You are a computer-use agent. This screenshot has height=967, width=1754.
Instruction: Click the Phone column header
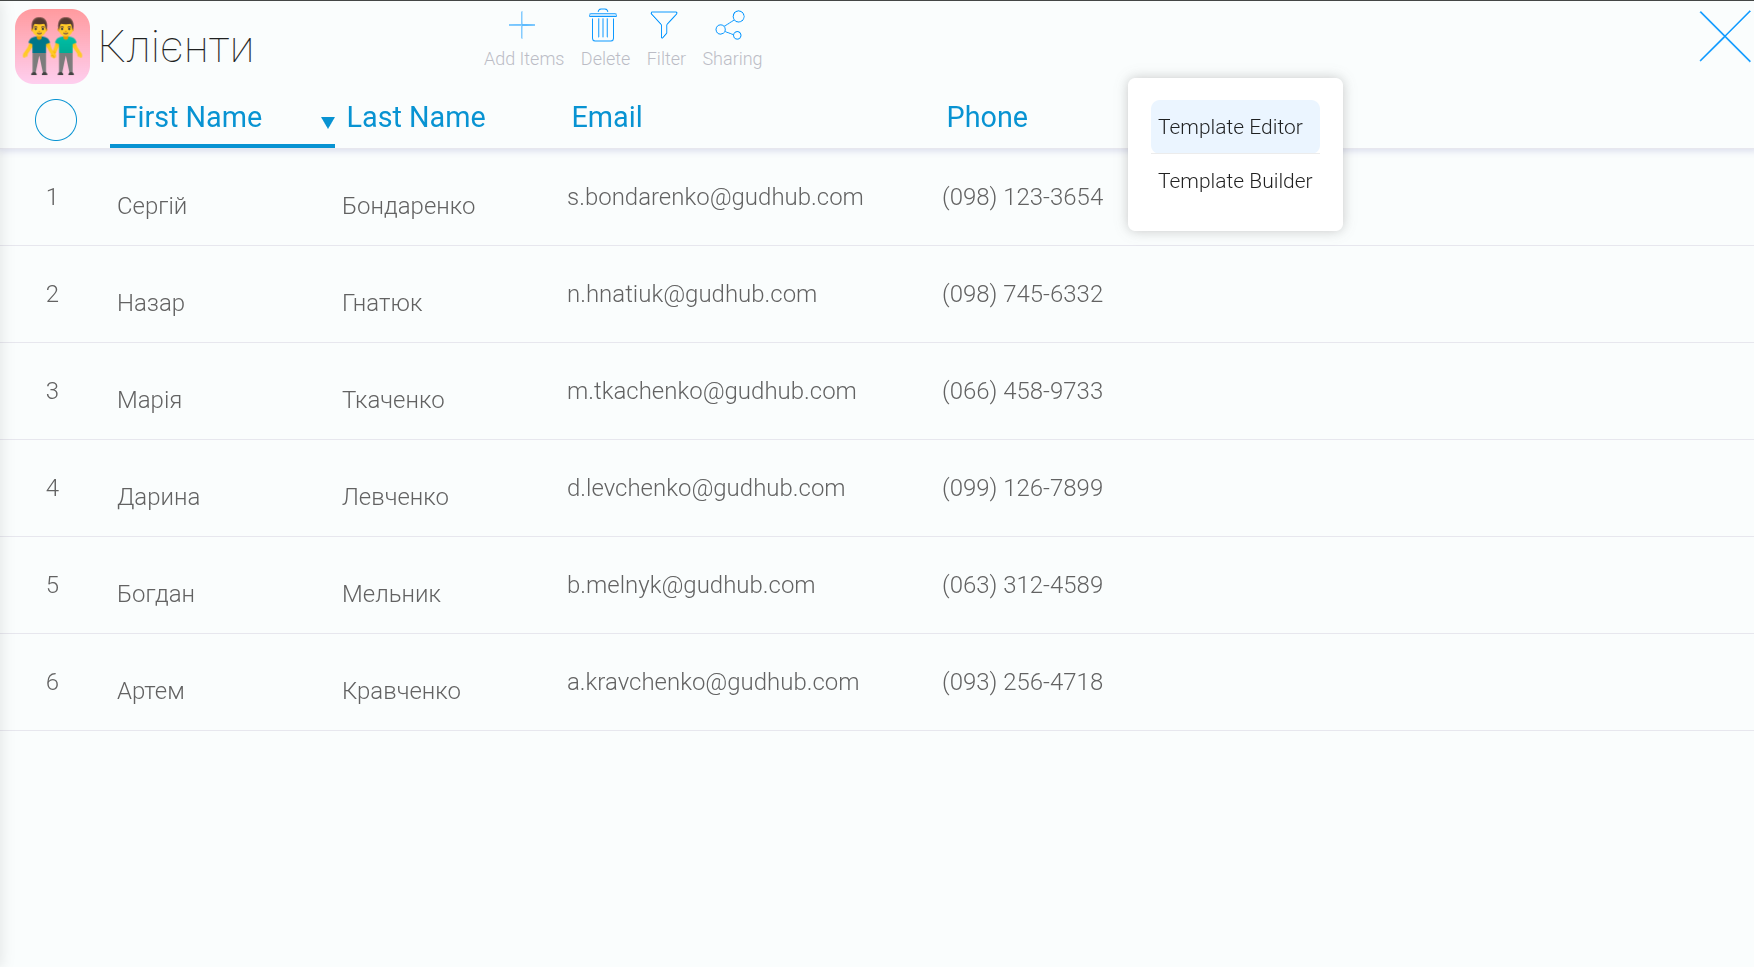pos(987,117)
